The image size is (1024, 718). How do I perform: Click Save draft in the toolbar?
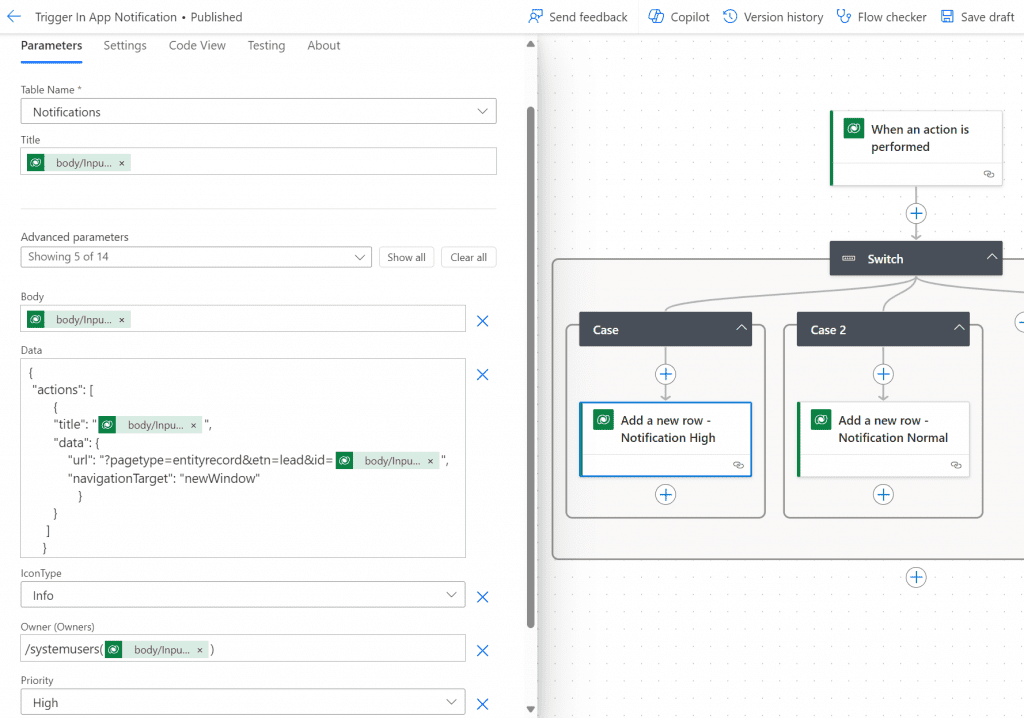pyautogui.click(x=977, y=17)
